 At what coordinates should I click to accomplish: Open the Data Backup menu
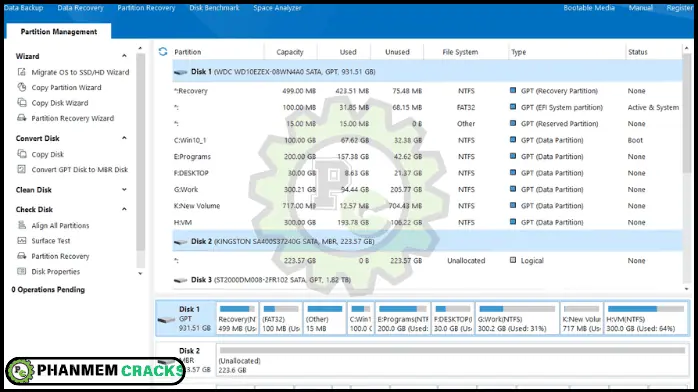click(24, 8)
